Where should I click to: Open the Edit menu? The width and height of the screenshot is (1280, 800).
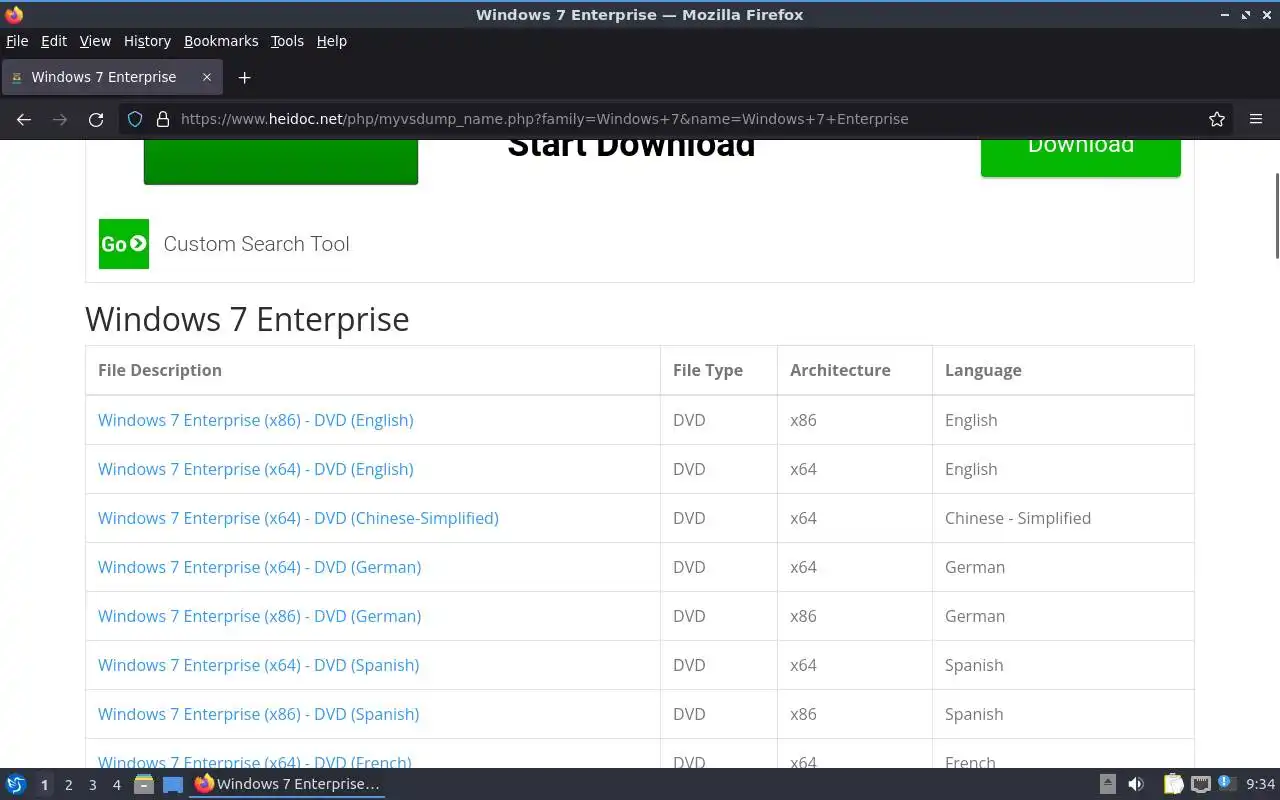[x=54, y=41]
